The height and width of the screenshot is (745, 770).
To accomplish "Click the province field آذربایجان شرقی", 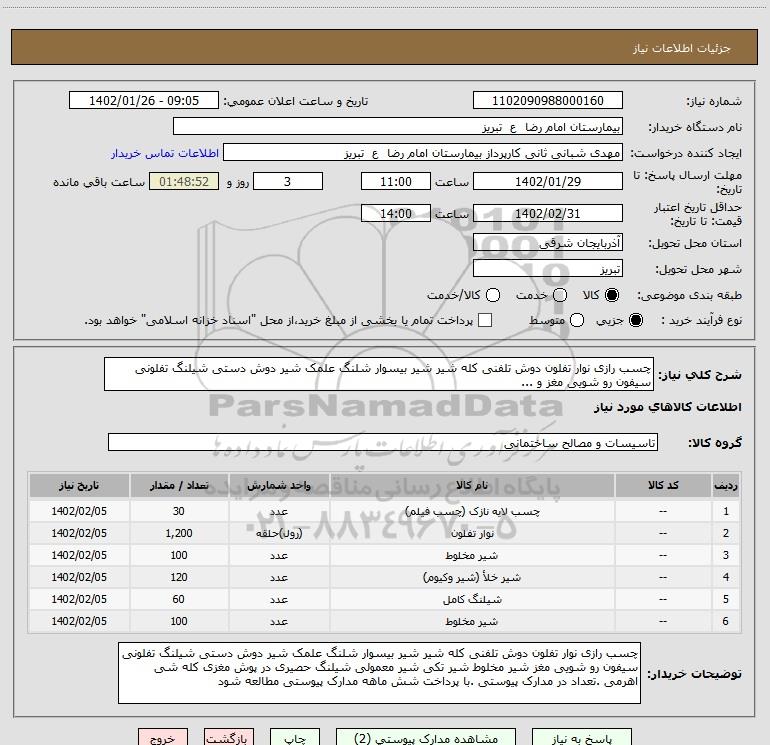I will [548, 242].
